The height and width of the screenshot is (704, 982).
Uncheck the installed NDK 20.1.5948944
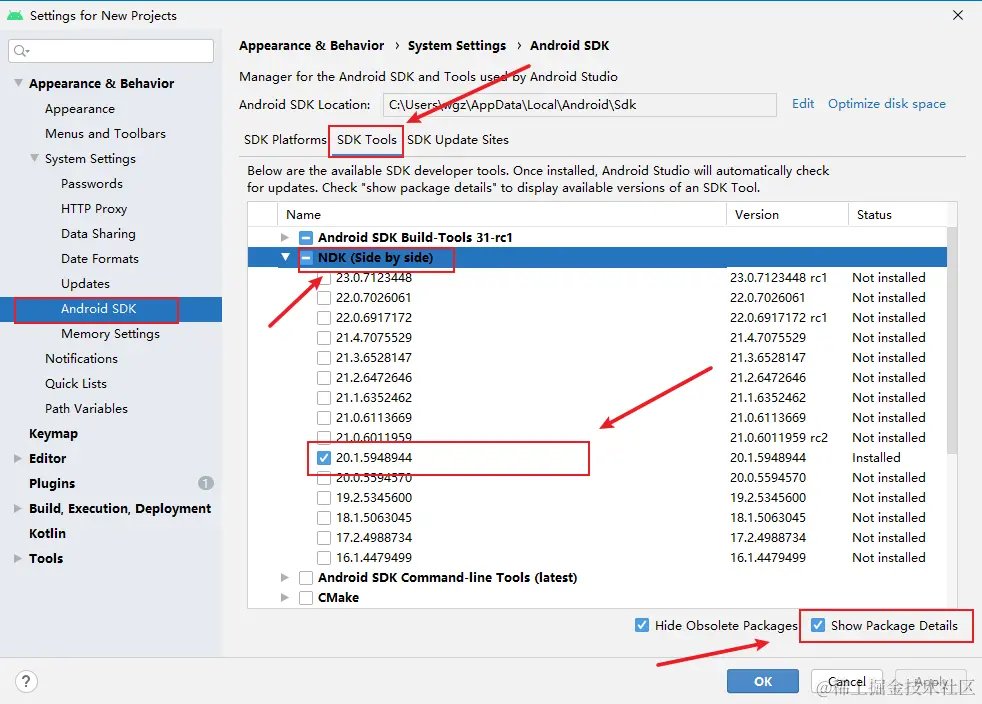click(x=324, y=458)
